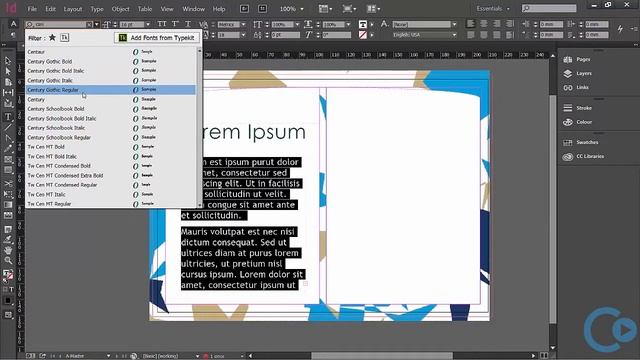
Task: Open the Type menu
Action: [x=97, y=9]
